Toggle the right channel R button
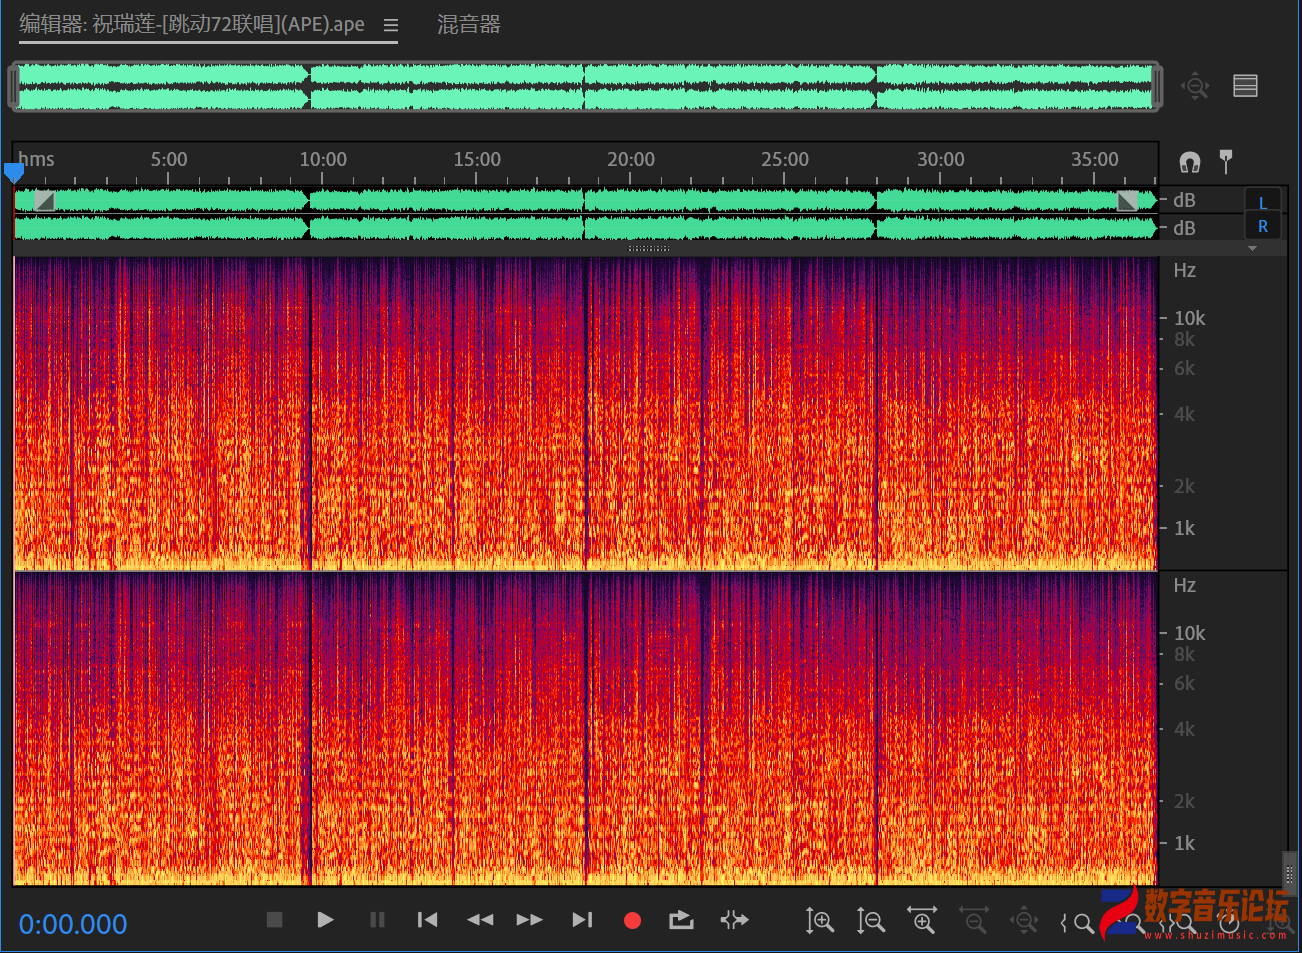Screen dimensions: 1302x953 (1262, 227)
